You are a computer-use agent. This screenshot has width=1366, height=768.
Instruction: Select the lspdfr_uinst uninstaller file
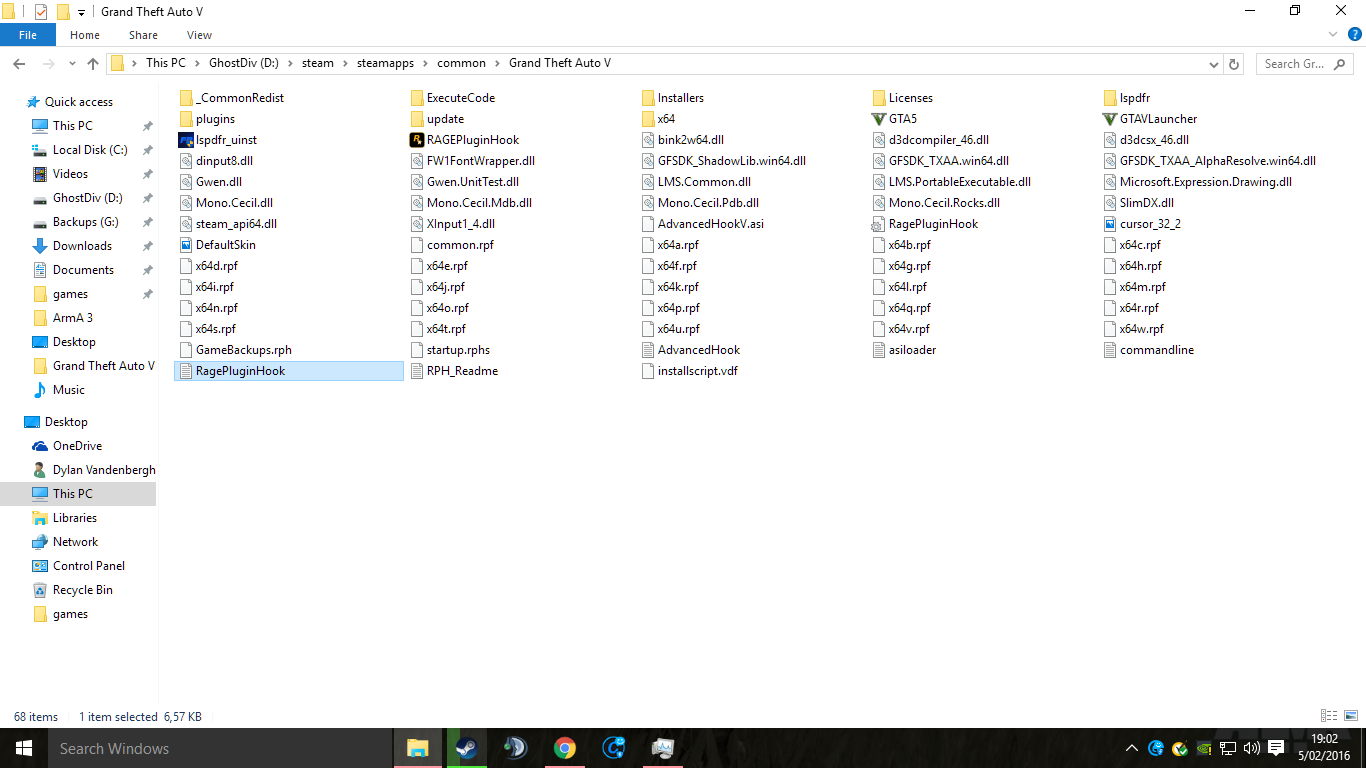(218, 140)
